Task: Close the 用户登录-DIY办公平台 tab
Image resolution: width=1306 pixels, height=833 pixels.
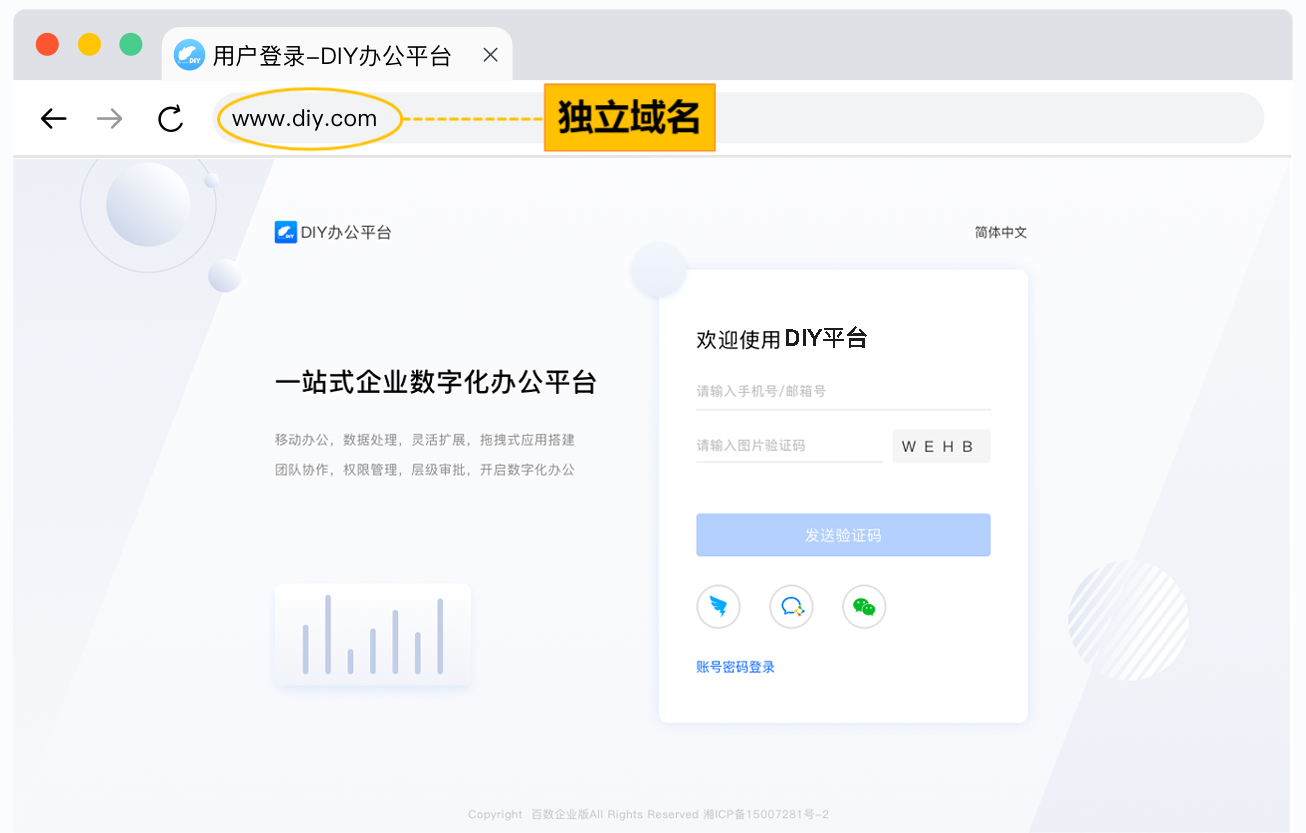Action: (490, 55)
